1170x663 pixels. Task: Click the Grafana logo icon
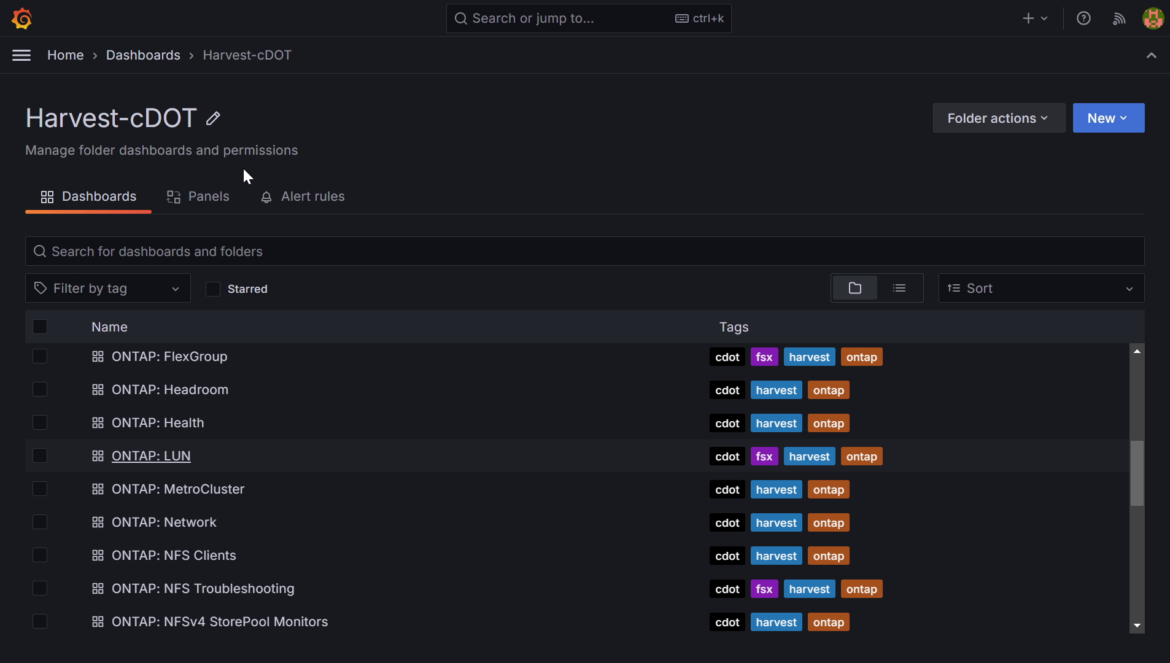22,18
